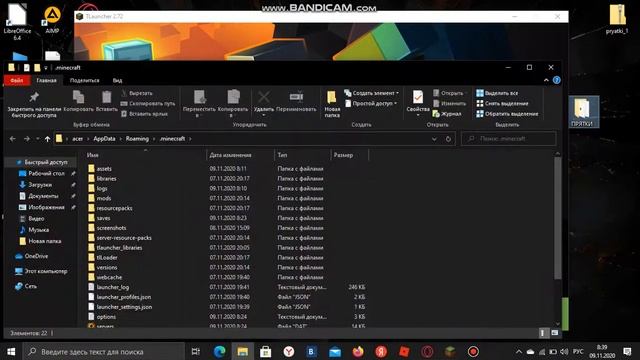Screen dimensions: 640x360
Task: Select the launcher_profiles.json file
Action: point(124,297)
